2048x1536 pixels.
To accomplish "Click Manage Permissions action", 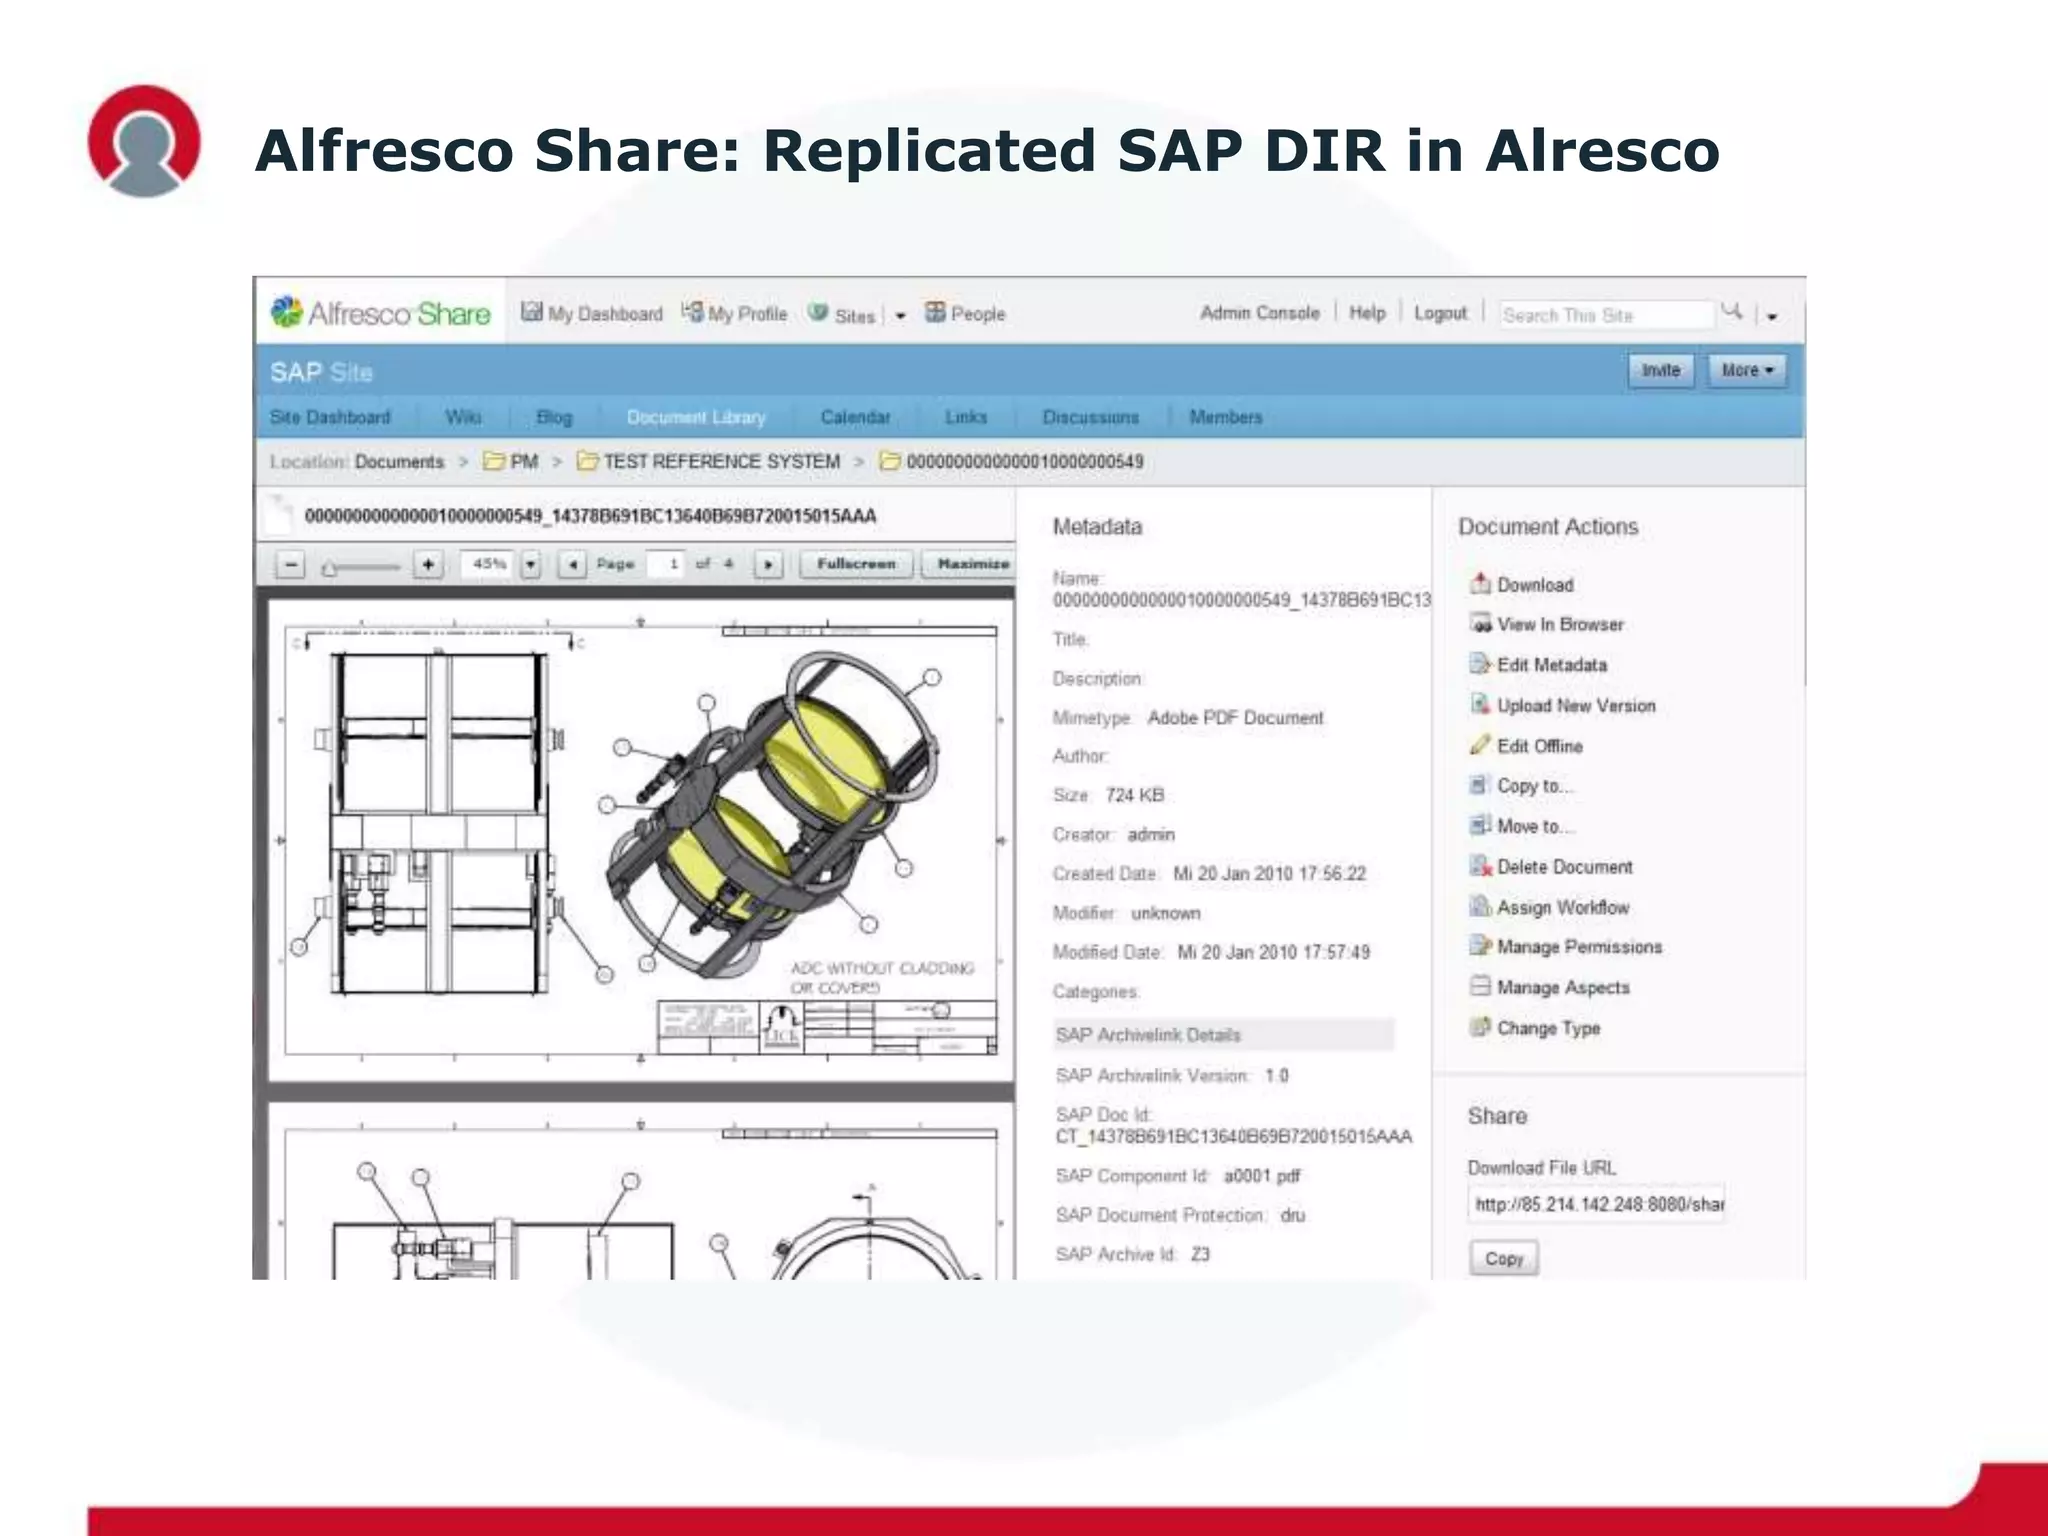I will tap(1566, 947).
